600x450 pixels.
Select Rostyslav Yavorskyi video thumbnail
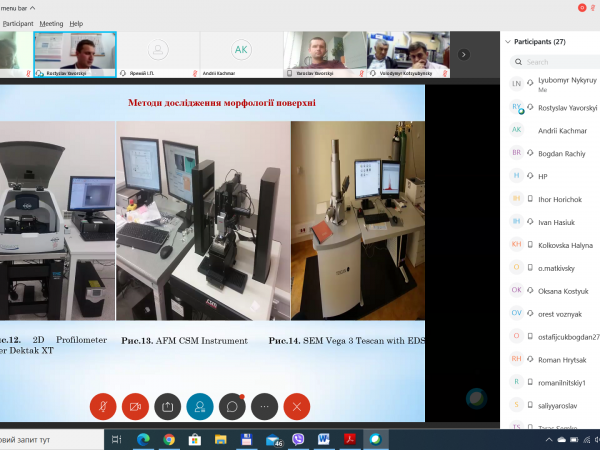75,53
